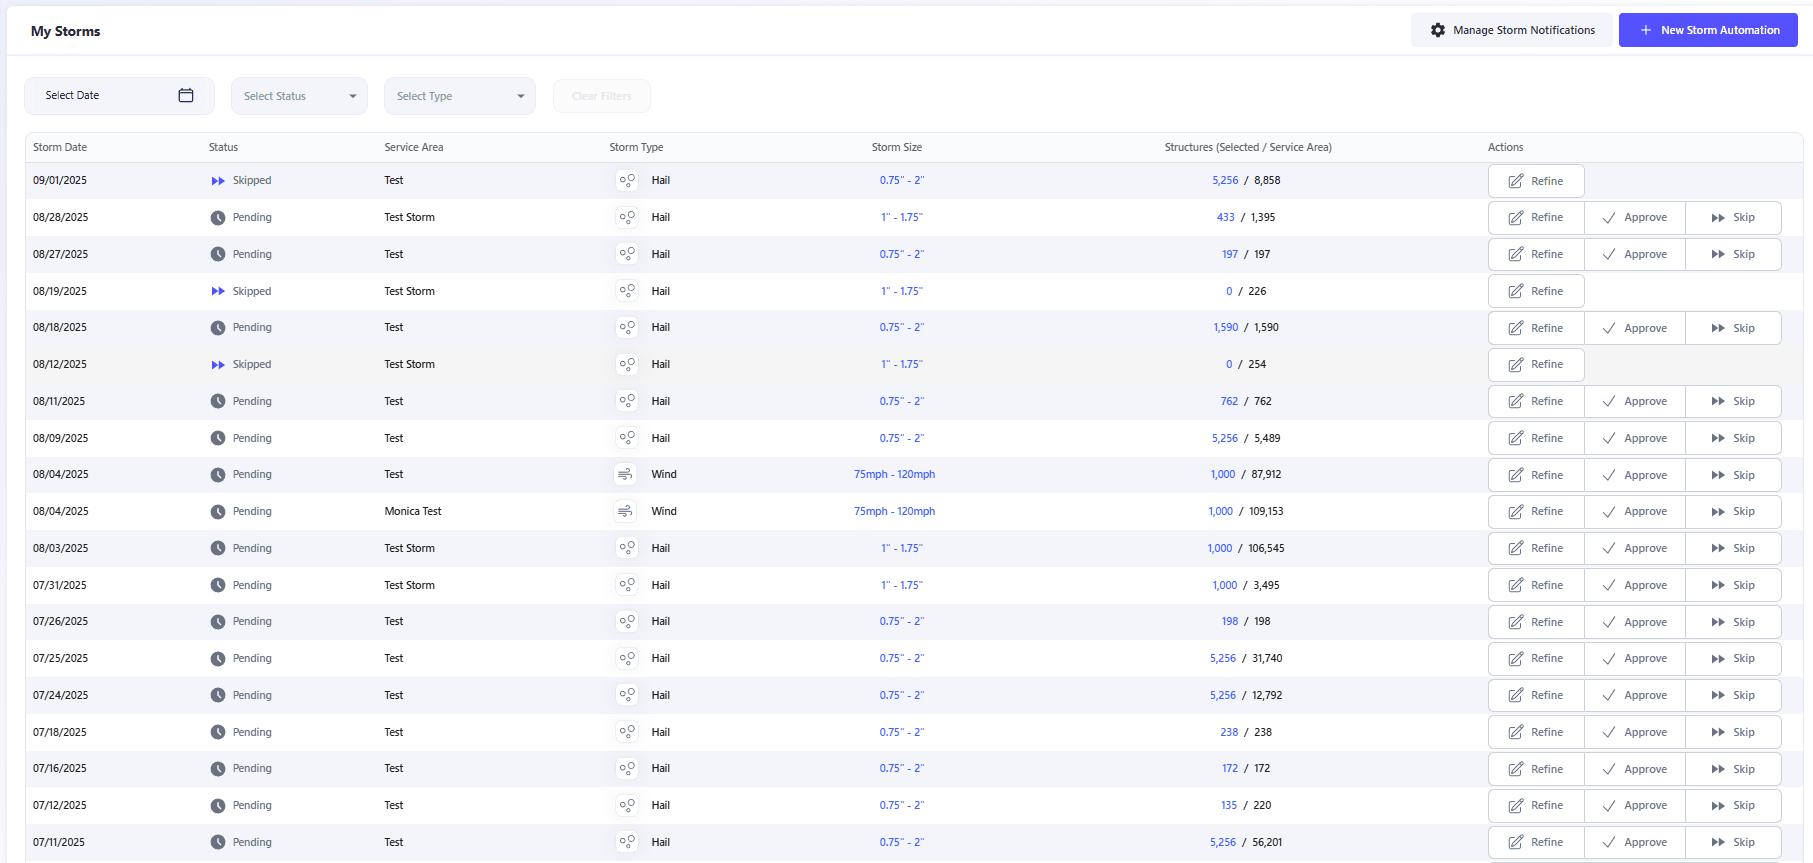Approve the 08/09/2025 storm
The height and width of the screenshot is (863, 1813).
pos(1635,438)
